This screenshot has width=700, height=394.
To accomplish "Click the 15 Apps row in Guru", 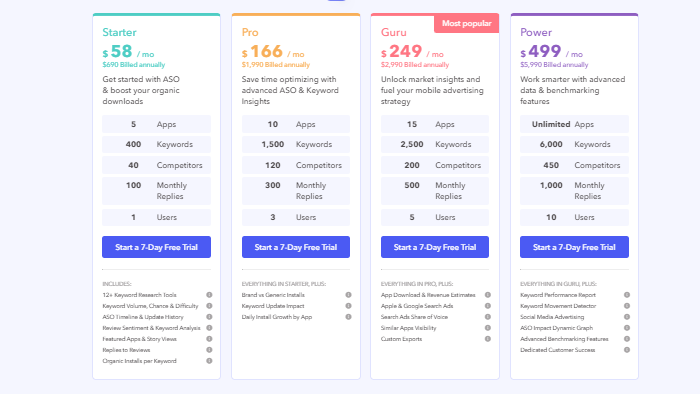I will (435, 124).
